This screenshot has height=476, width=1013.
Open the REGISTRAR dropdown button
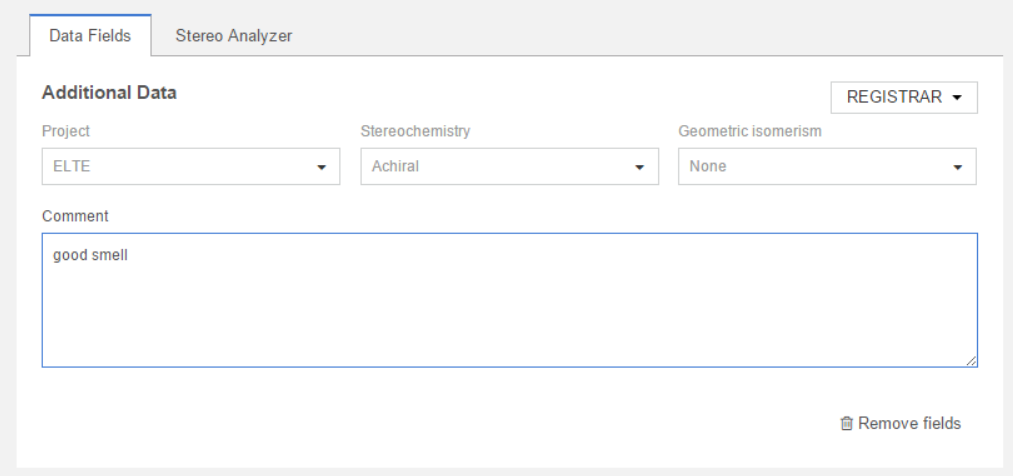click(x=894, y=97)
